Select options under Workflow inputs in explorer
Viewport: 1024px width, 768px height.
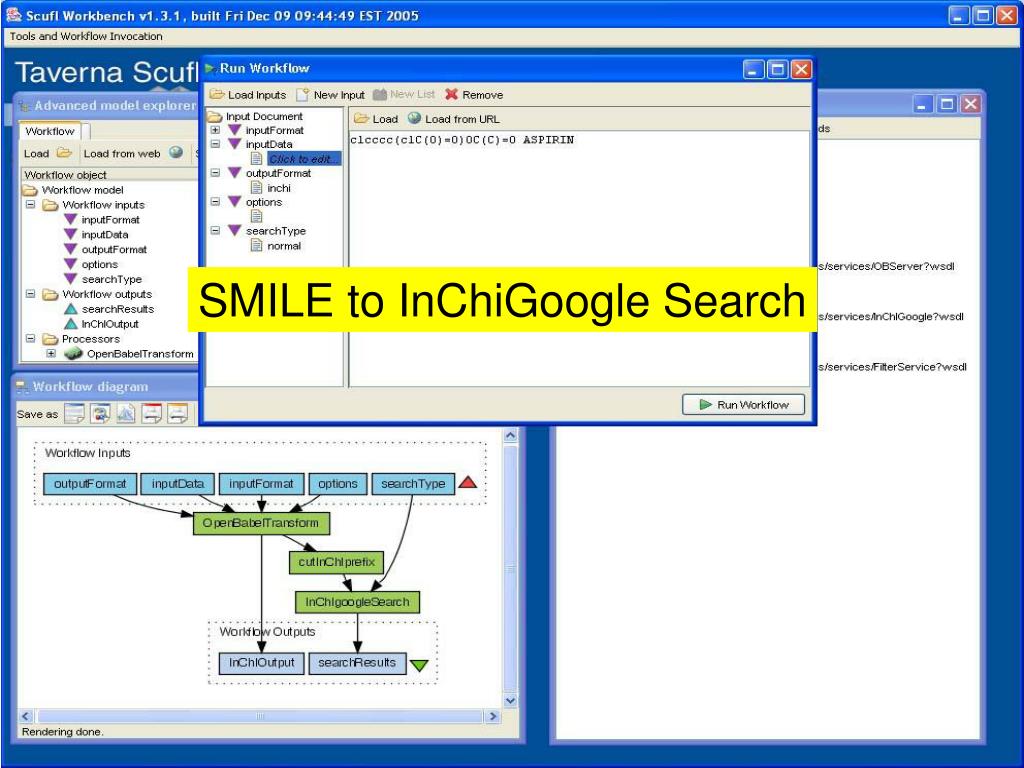(99, 264)
